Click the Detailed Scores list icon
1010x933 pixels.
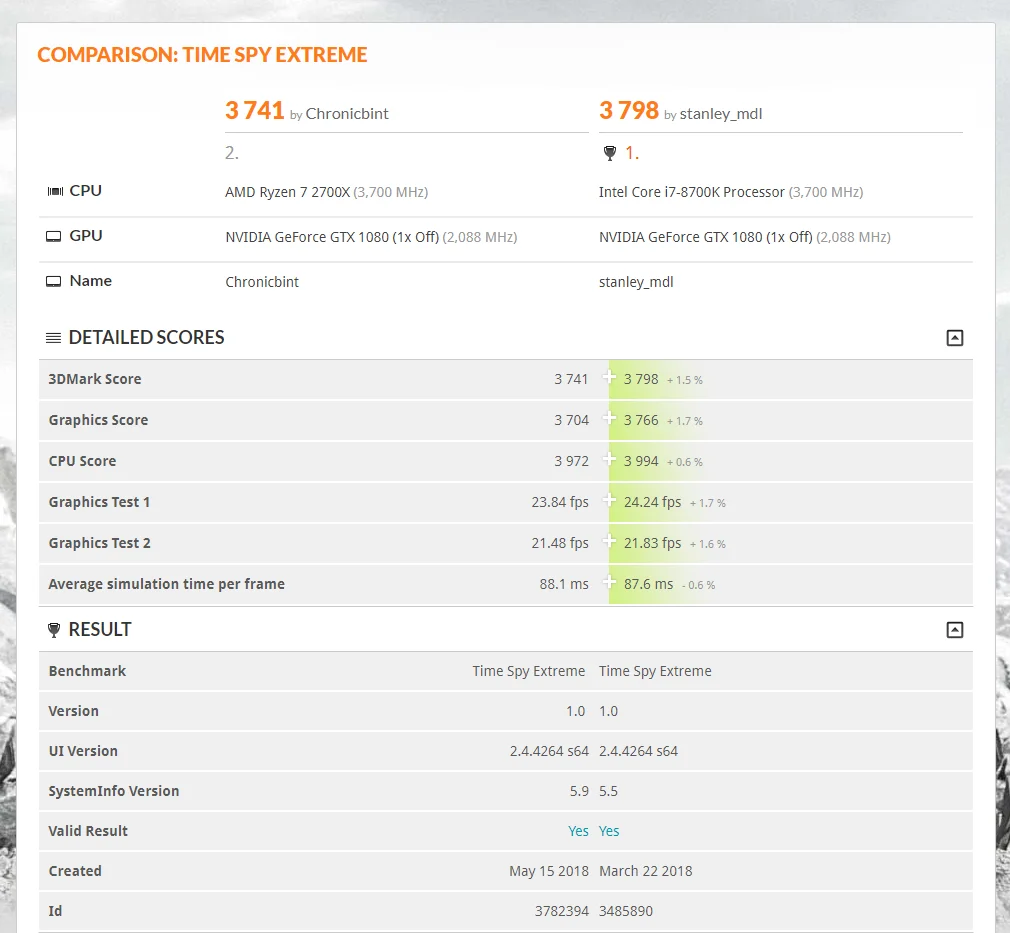coord(53,338)
